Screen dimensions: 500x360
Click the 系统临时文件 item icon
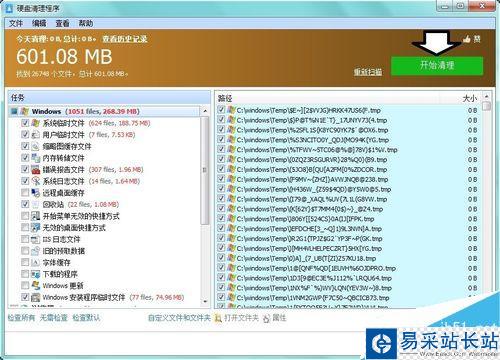click(x=36, y=123)
